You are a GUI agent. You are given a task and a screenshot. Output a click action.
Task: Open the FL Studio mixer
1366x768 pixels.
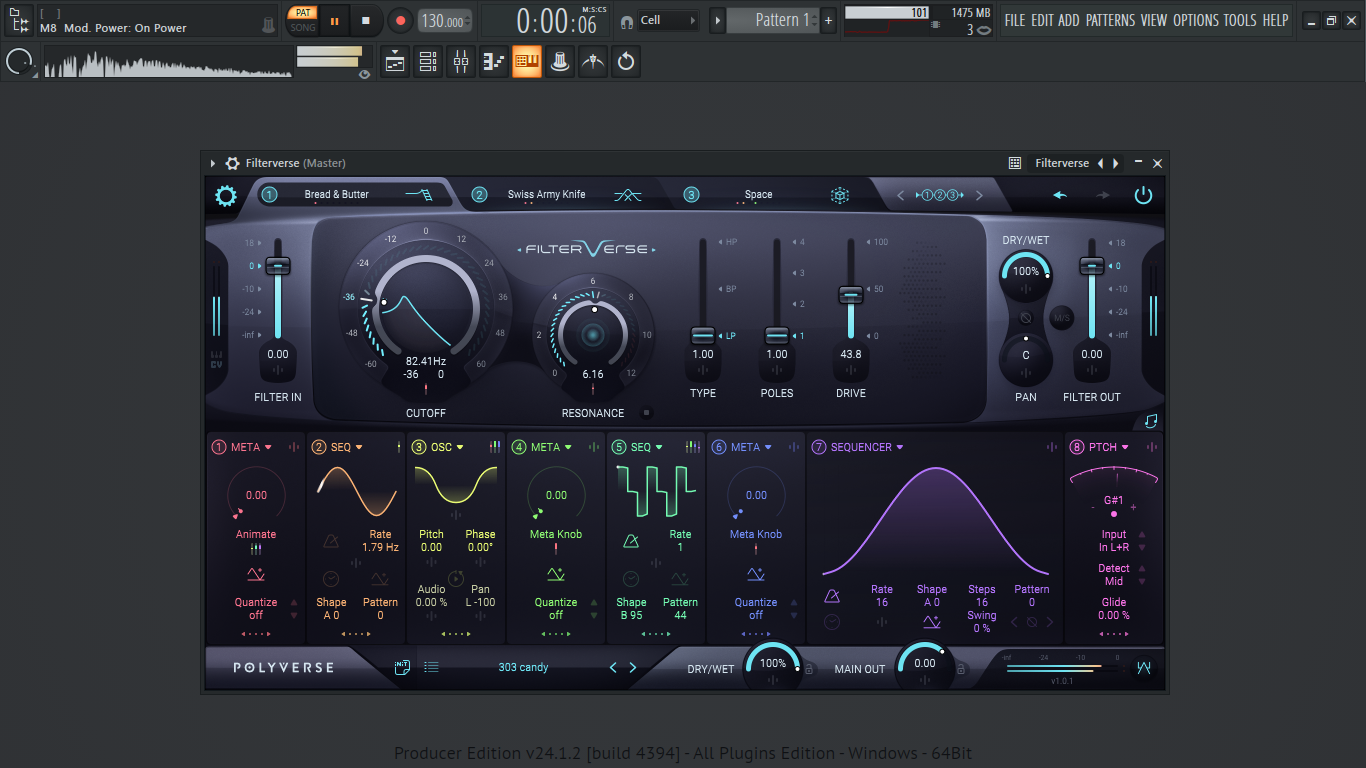click(460, 62)
